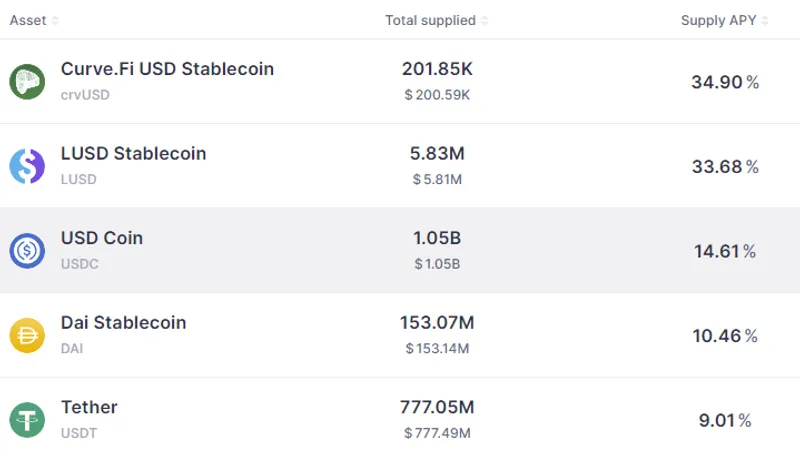Click the Supply APY header
This screenshot has height=454, width=800.
[x=718, y=20]
